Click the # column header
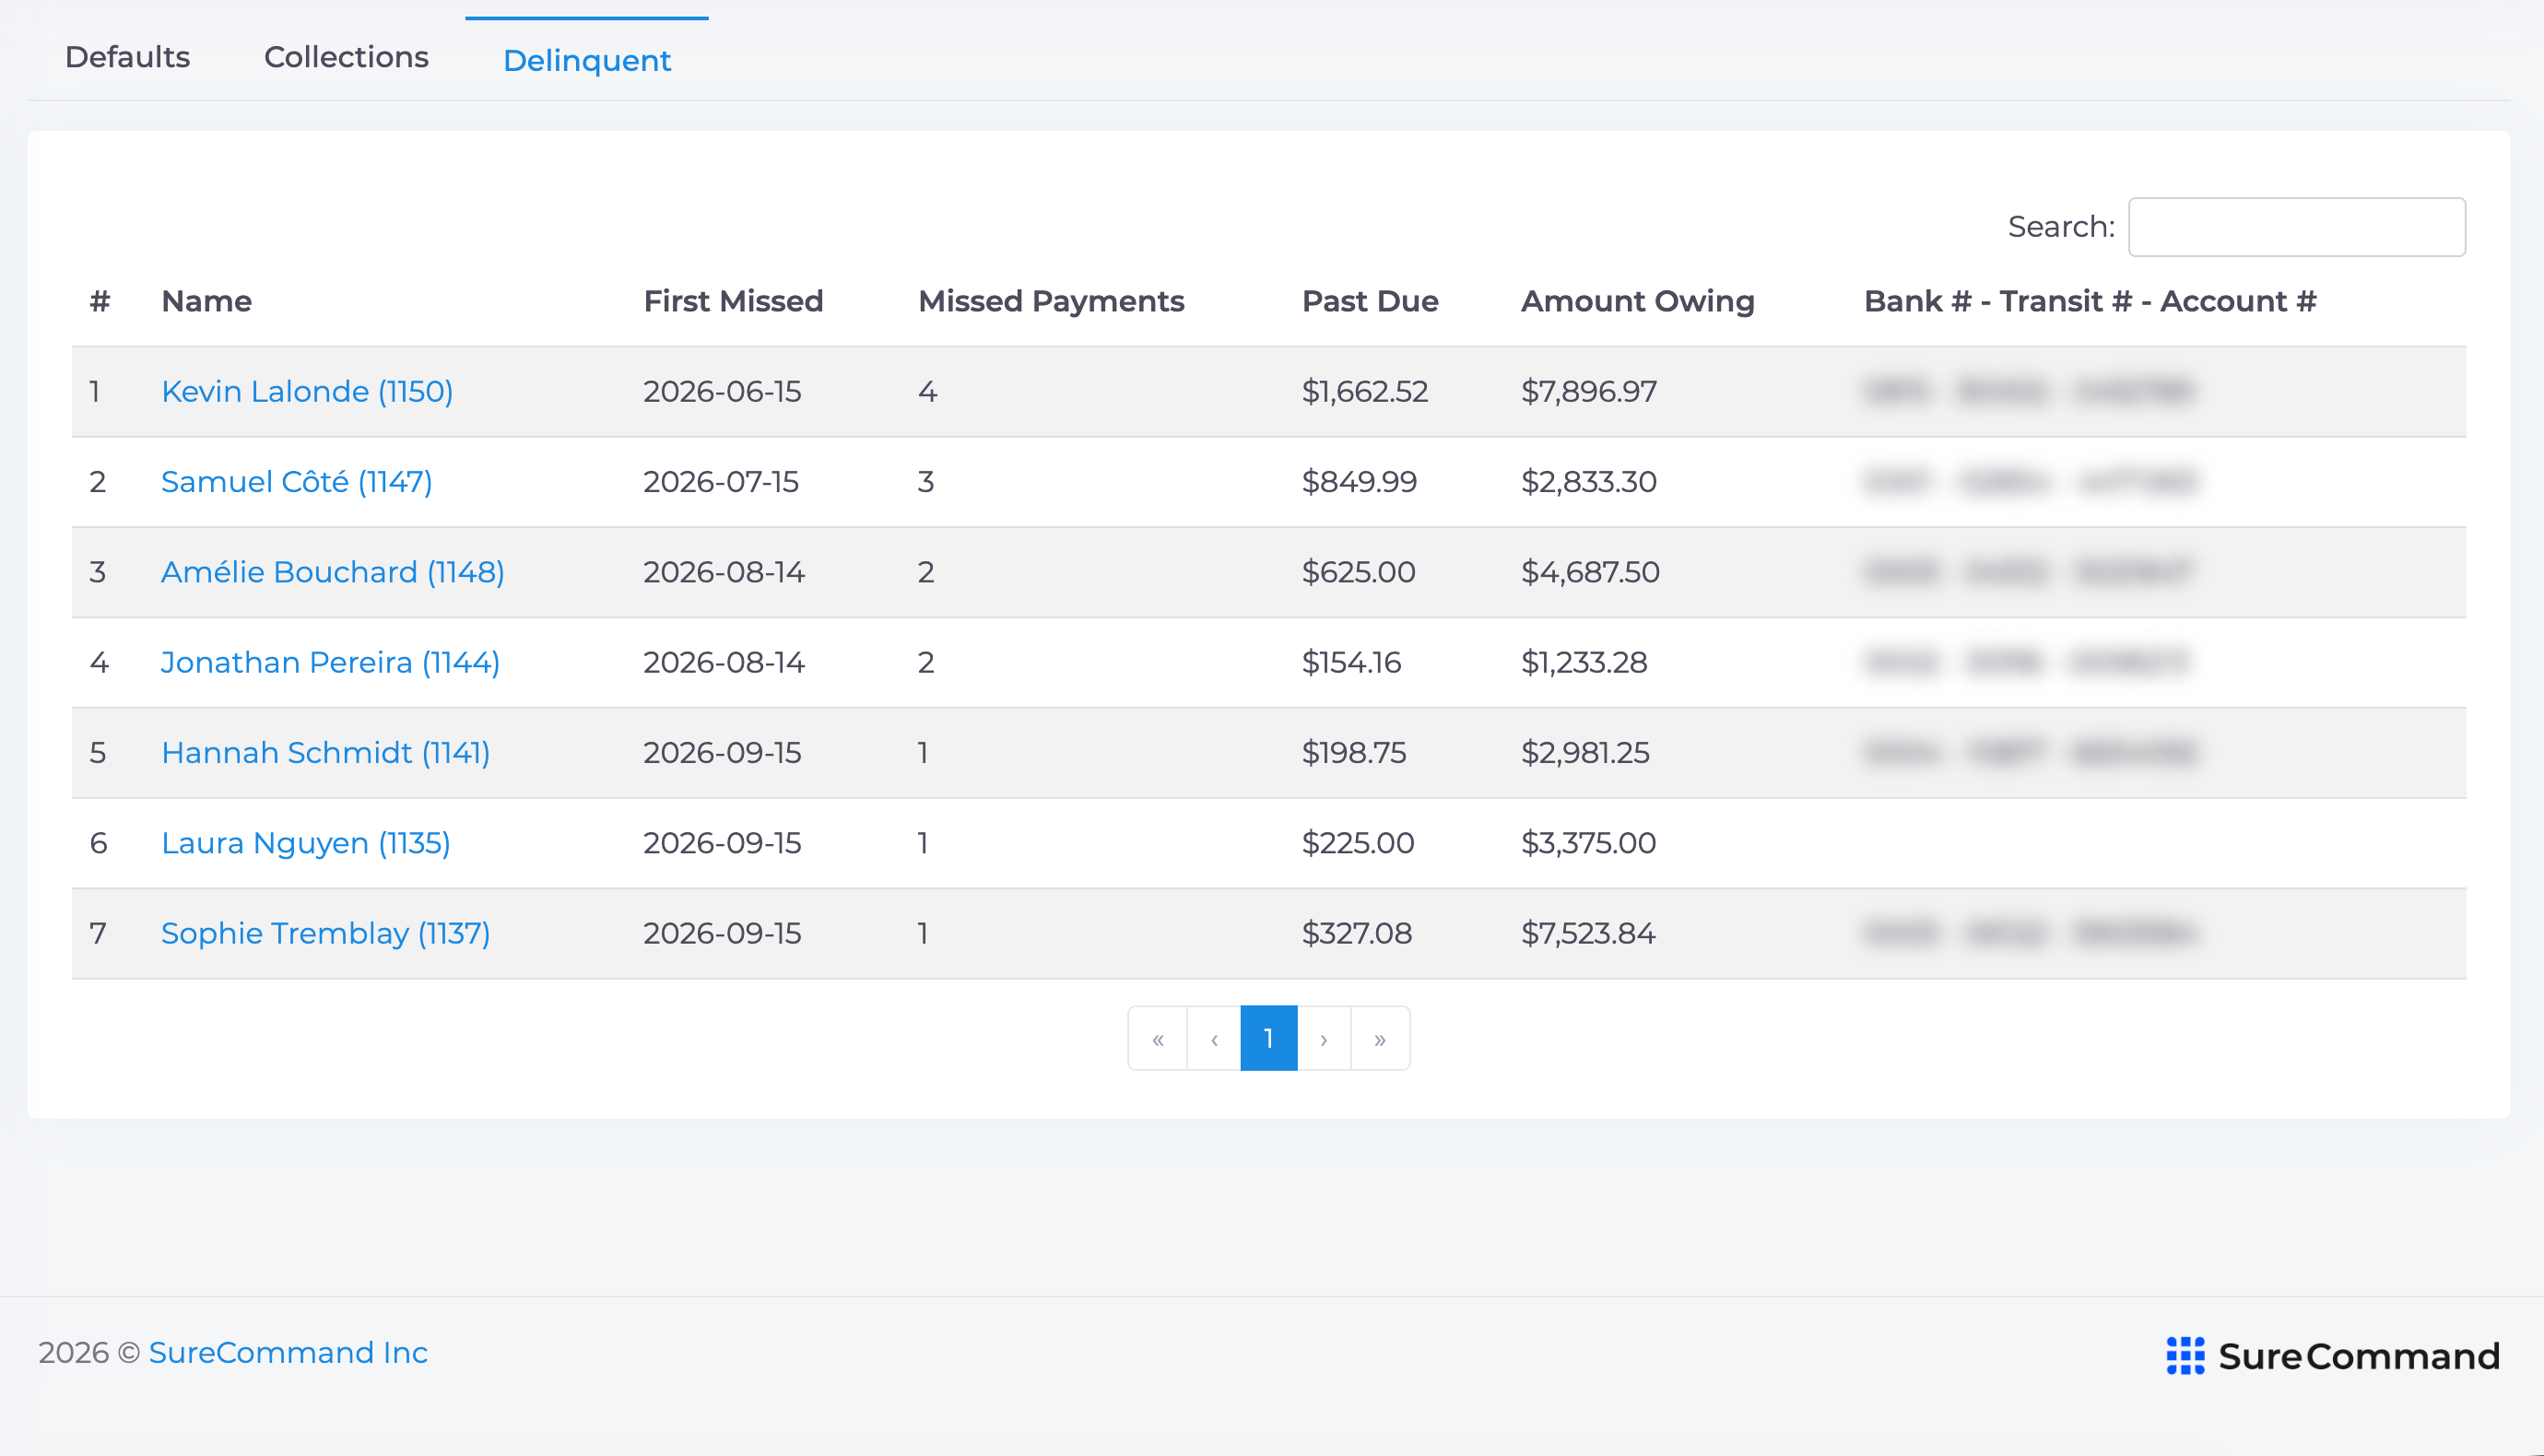 pos(99,301)
